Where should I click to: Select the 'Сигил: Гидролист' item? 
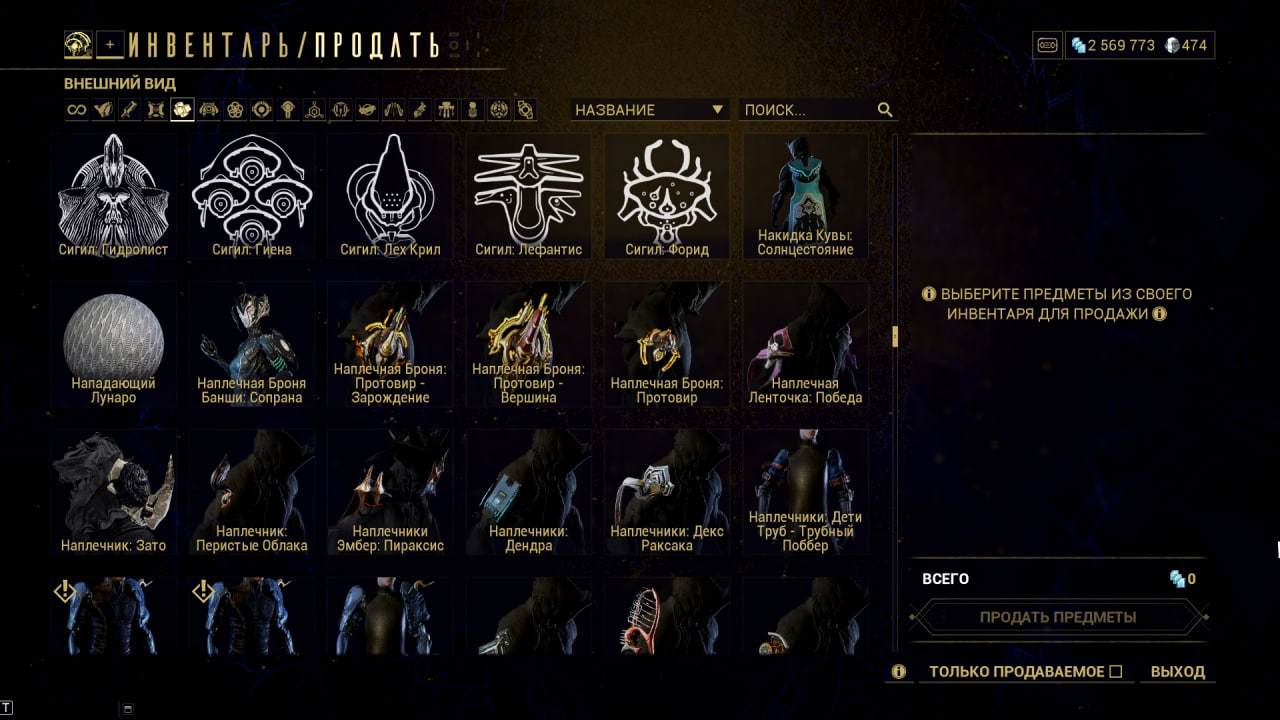114,197
